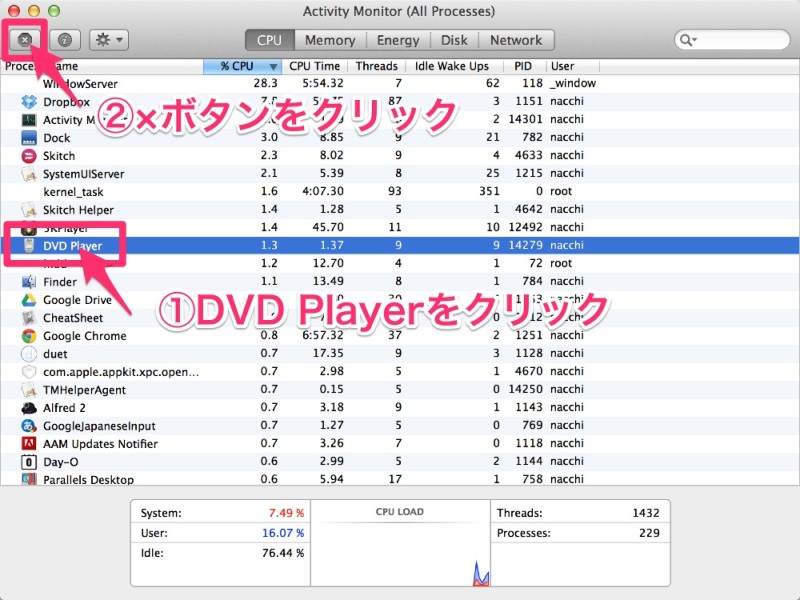Screen dimensions: 800x600
Task: Sort by the Idle Wake Ups column
Action: click(452, 66)
